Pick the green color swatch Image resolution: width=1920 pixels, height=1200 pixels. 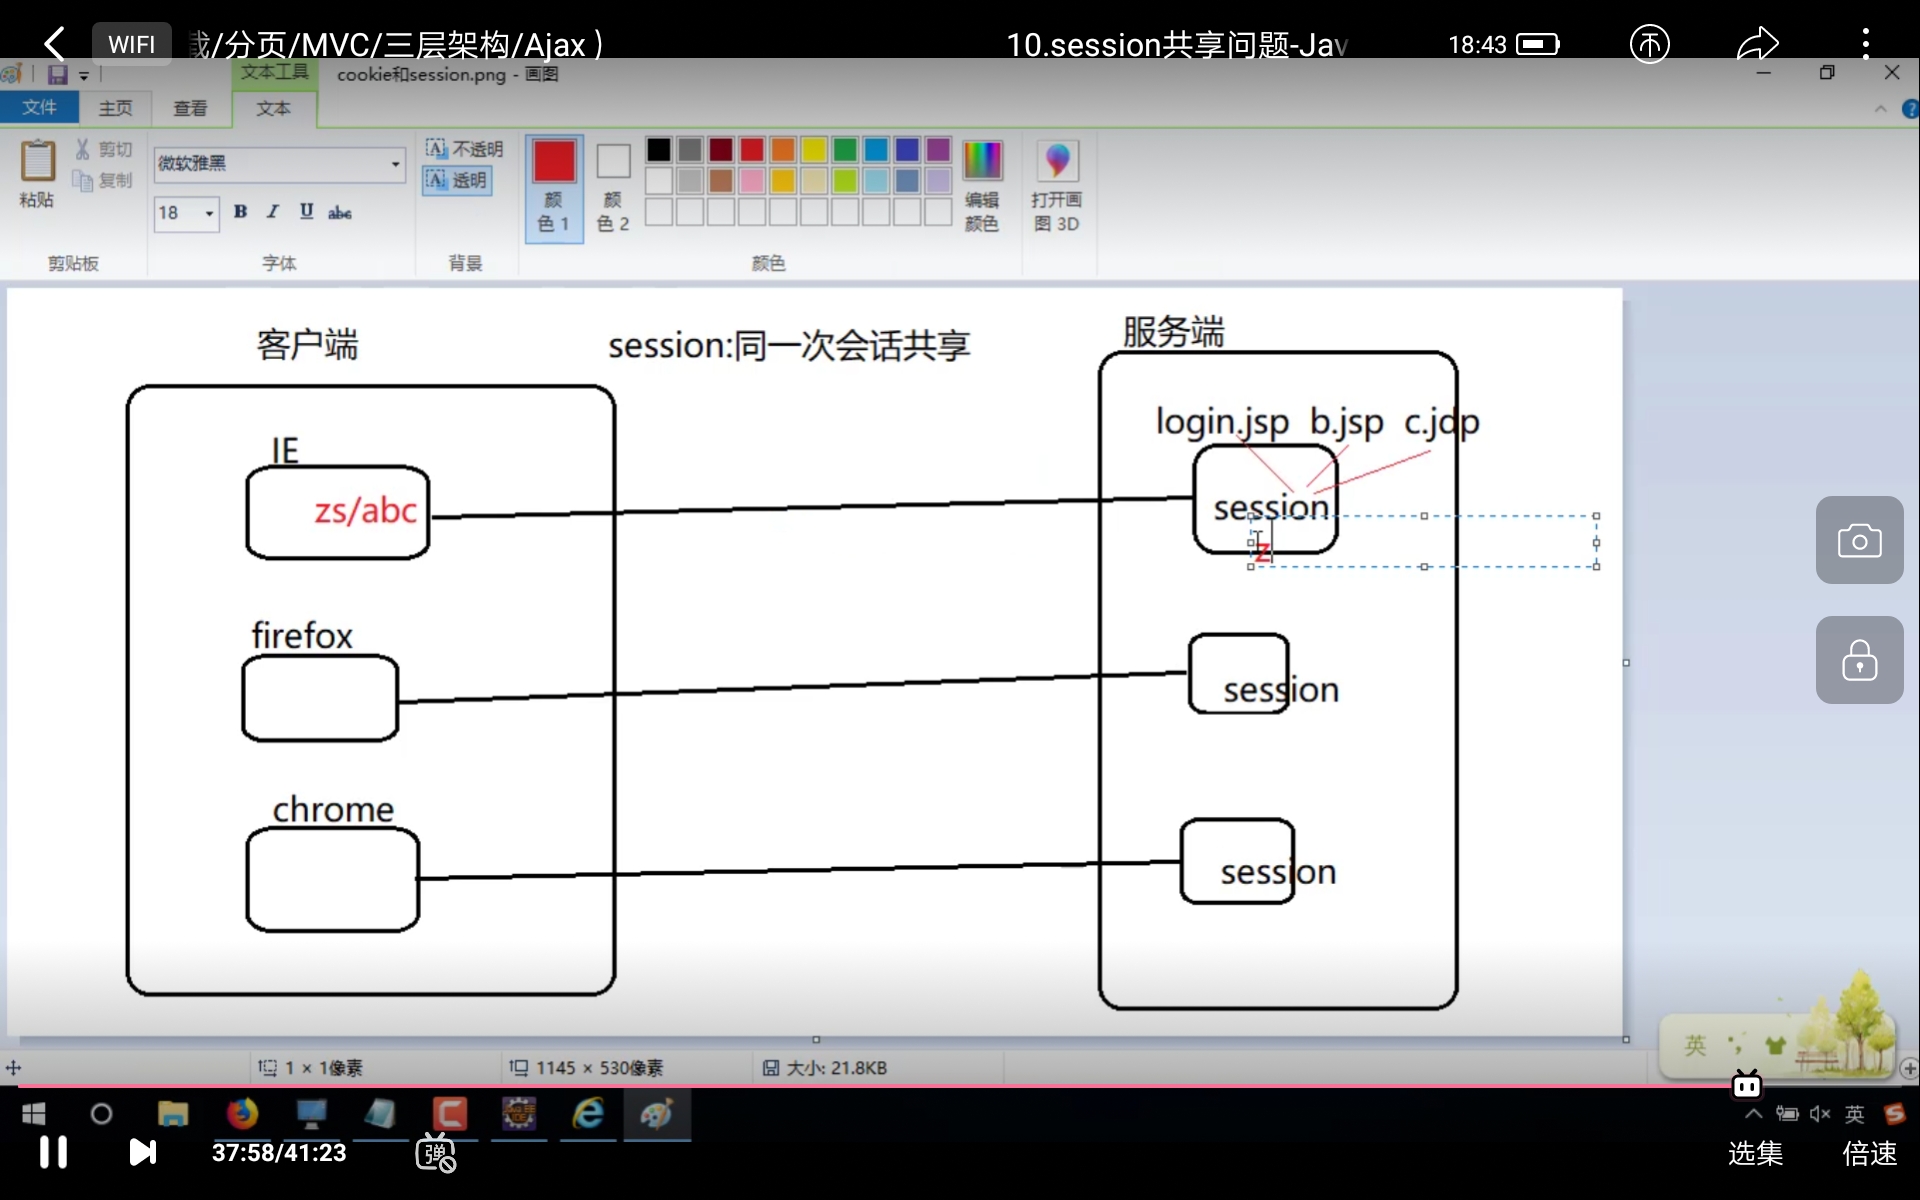(x=845, y=150)
